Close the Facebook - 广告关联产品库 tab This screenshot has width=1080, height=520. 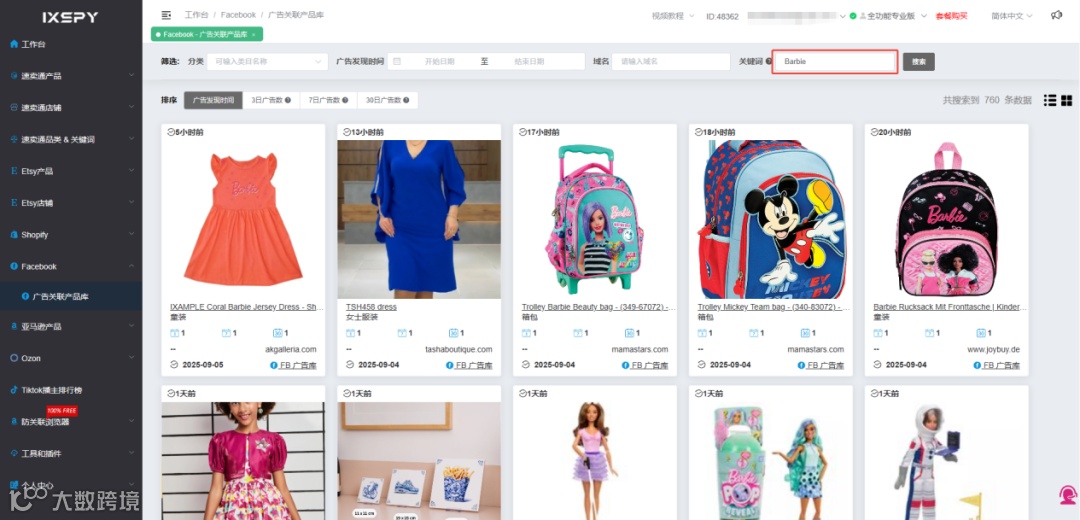(x=253, y=34)
